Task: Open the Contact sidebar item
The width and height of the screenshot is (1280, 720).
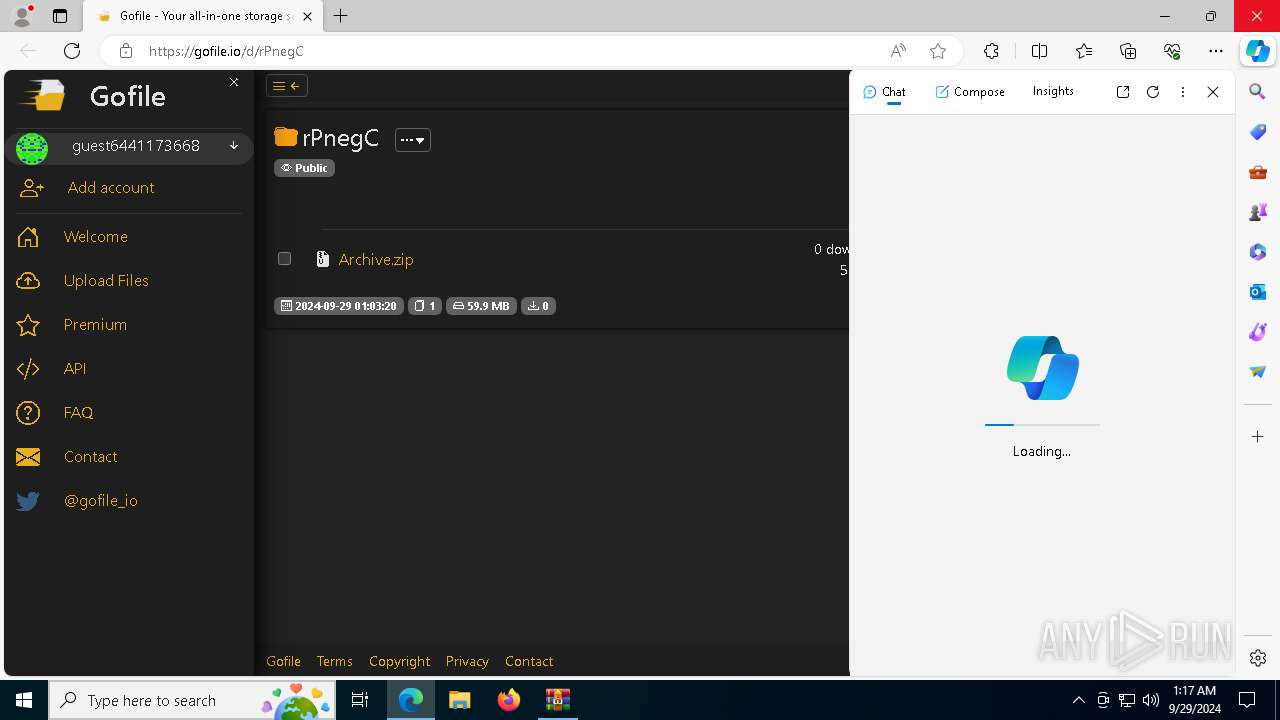Action: pos(90,456)
